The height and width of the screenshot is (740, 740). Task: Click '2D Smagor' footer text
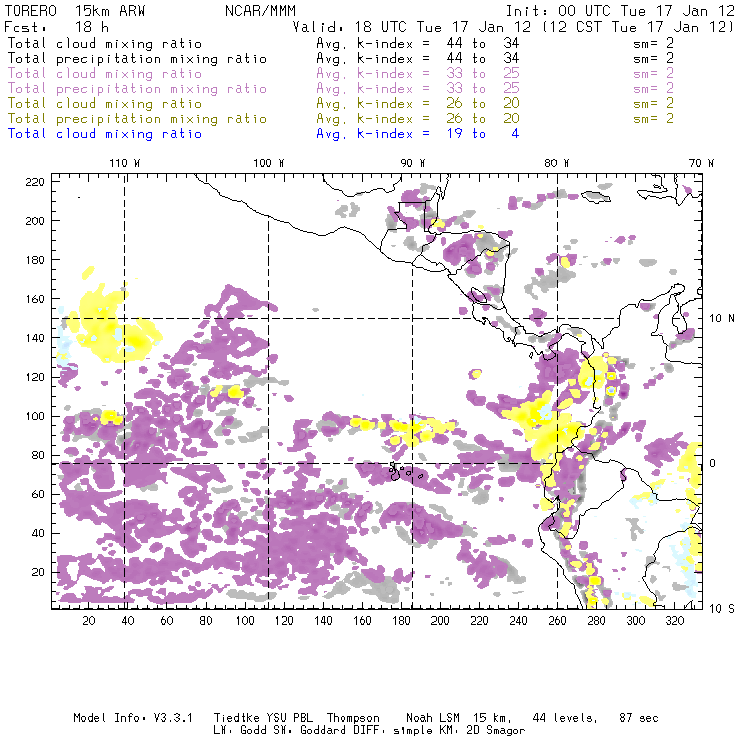coord(496,731)
